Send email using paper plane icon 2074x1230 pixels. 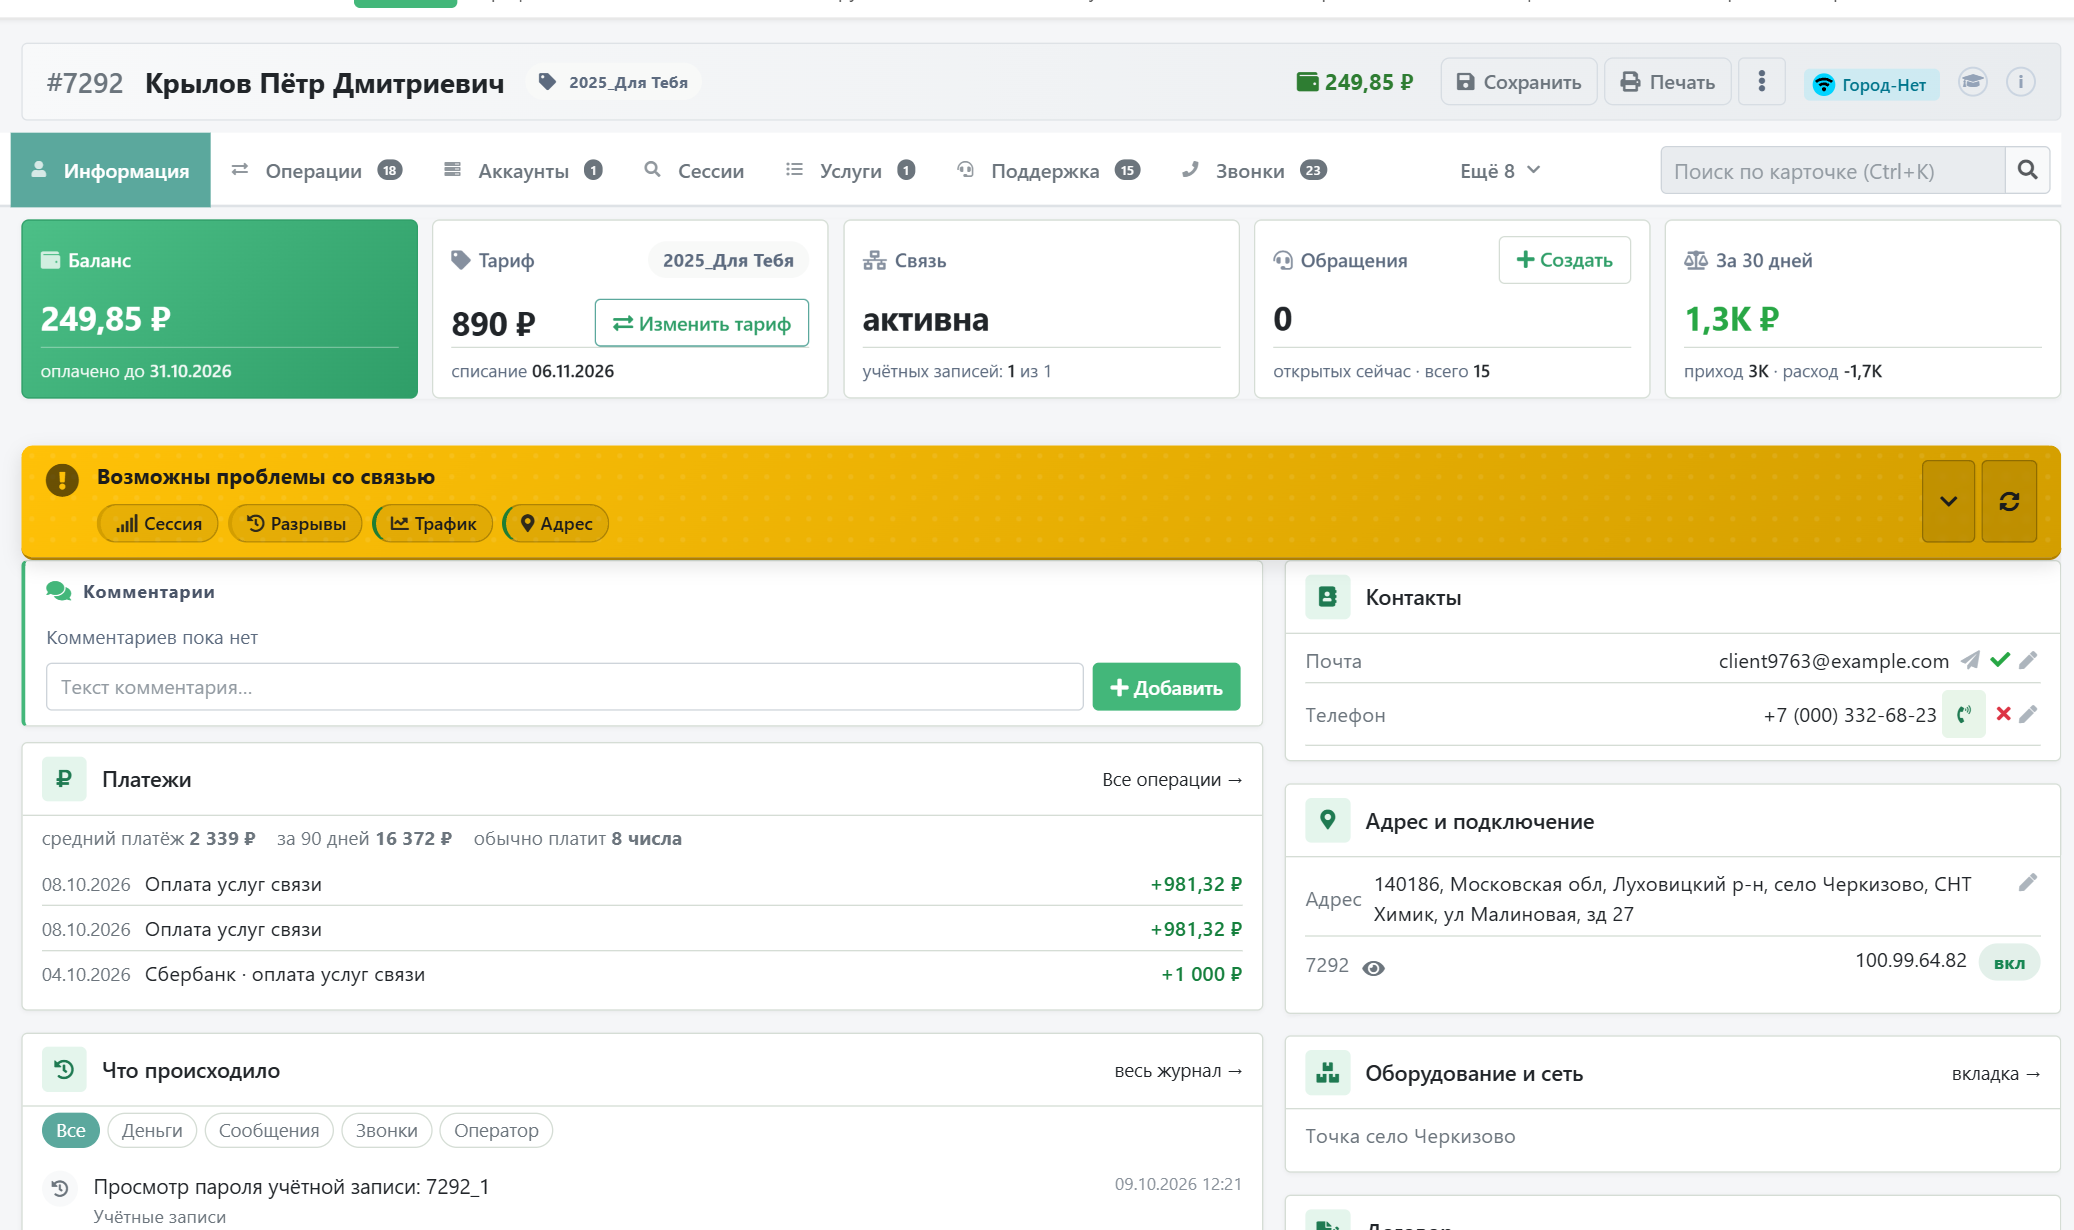pos(1970,660)
